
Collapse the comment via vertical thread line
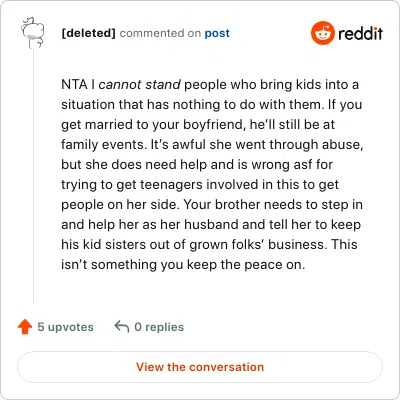(x=33, y=176)
